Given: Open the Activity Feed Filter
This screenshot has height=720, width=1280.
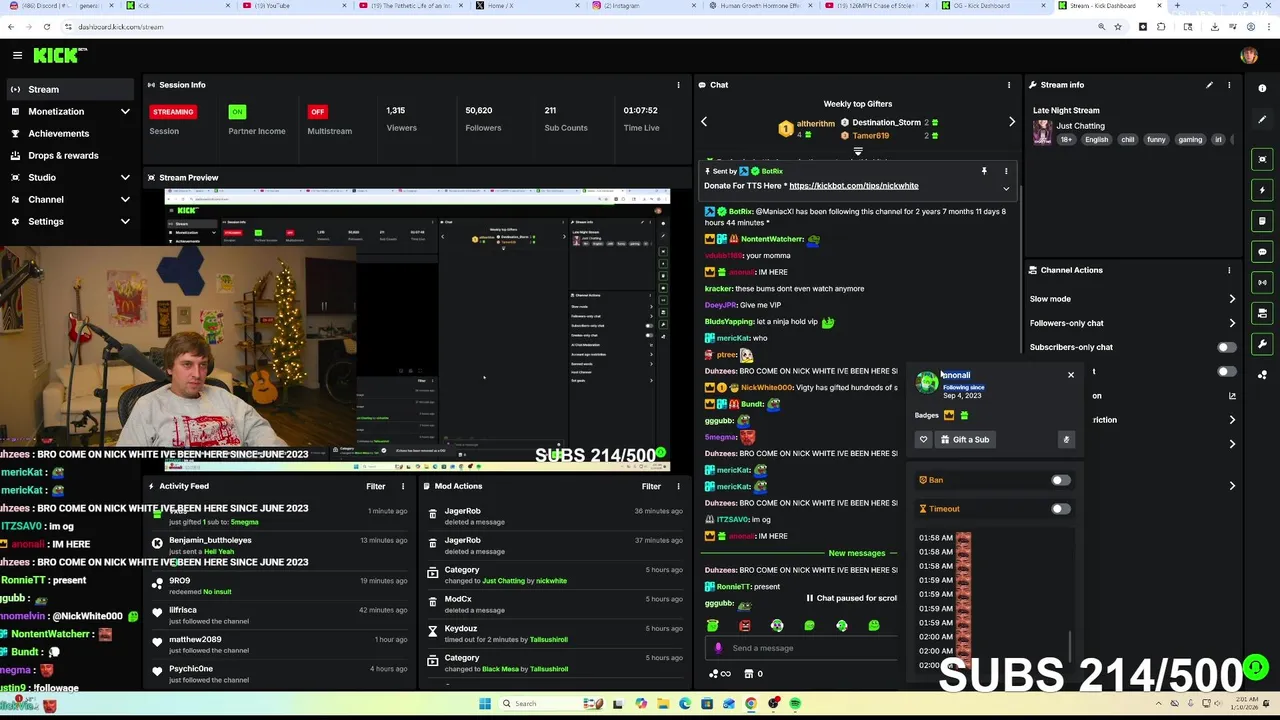Looking at the screenshot, I should (375, 486).
